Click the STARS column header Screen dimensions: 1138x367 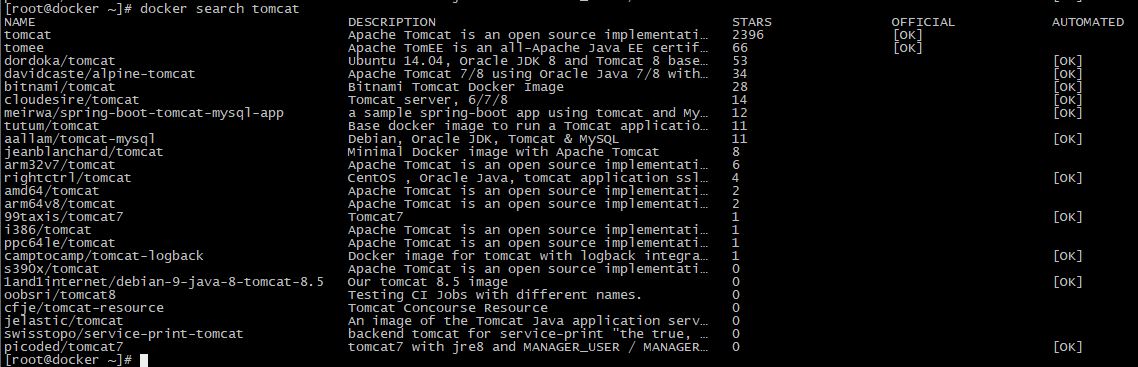point(752,22)
